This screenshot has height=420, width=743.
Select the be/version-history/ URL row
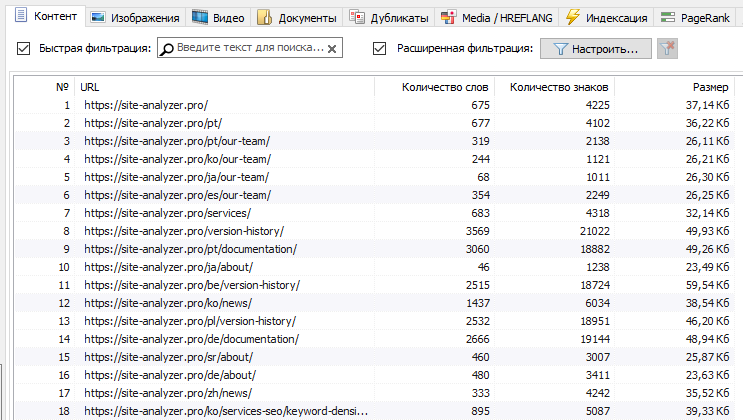pyautogui.click(x=374, y=285)
